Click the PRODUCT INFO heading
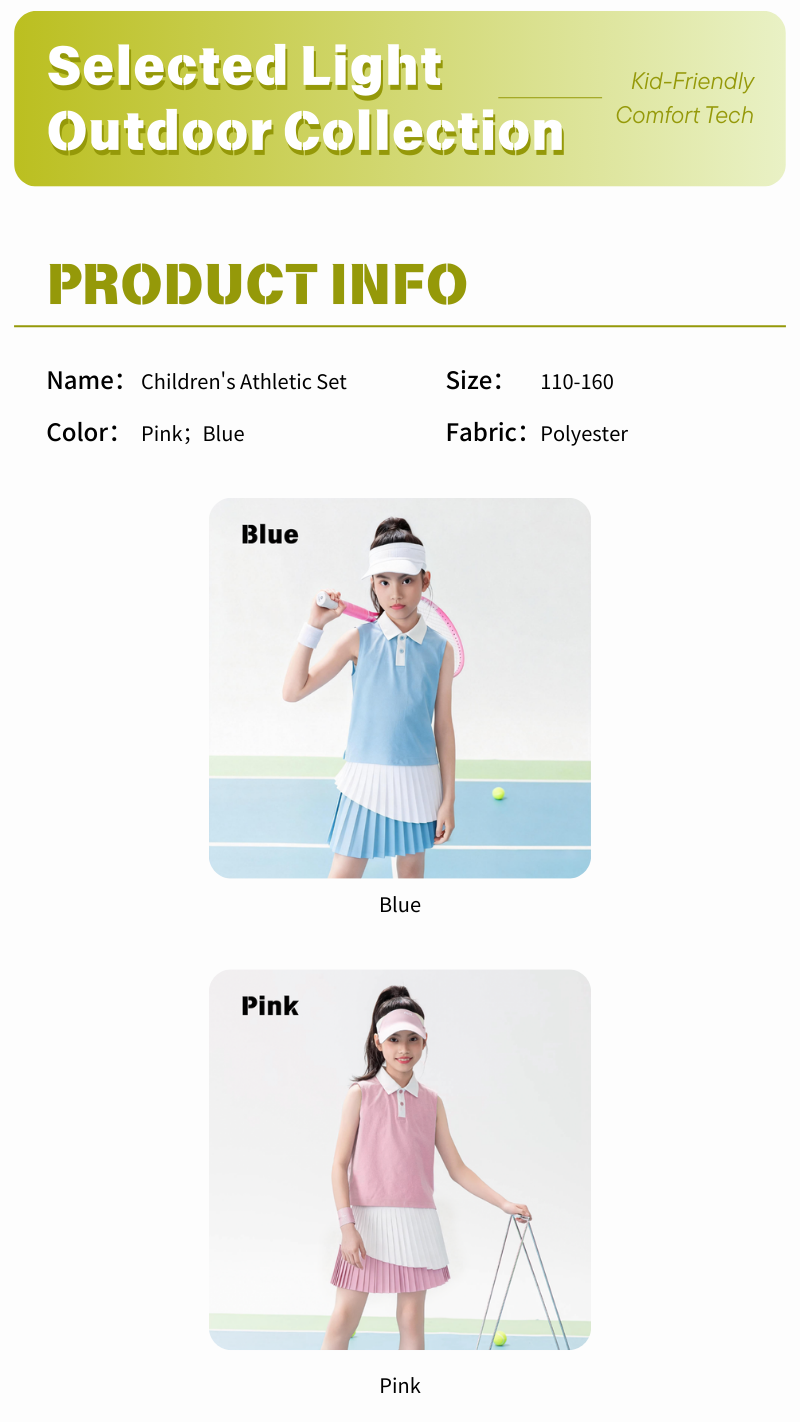Image resolution: width=800 pixels, height=1422 pixels. (257, 284)
